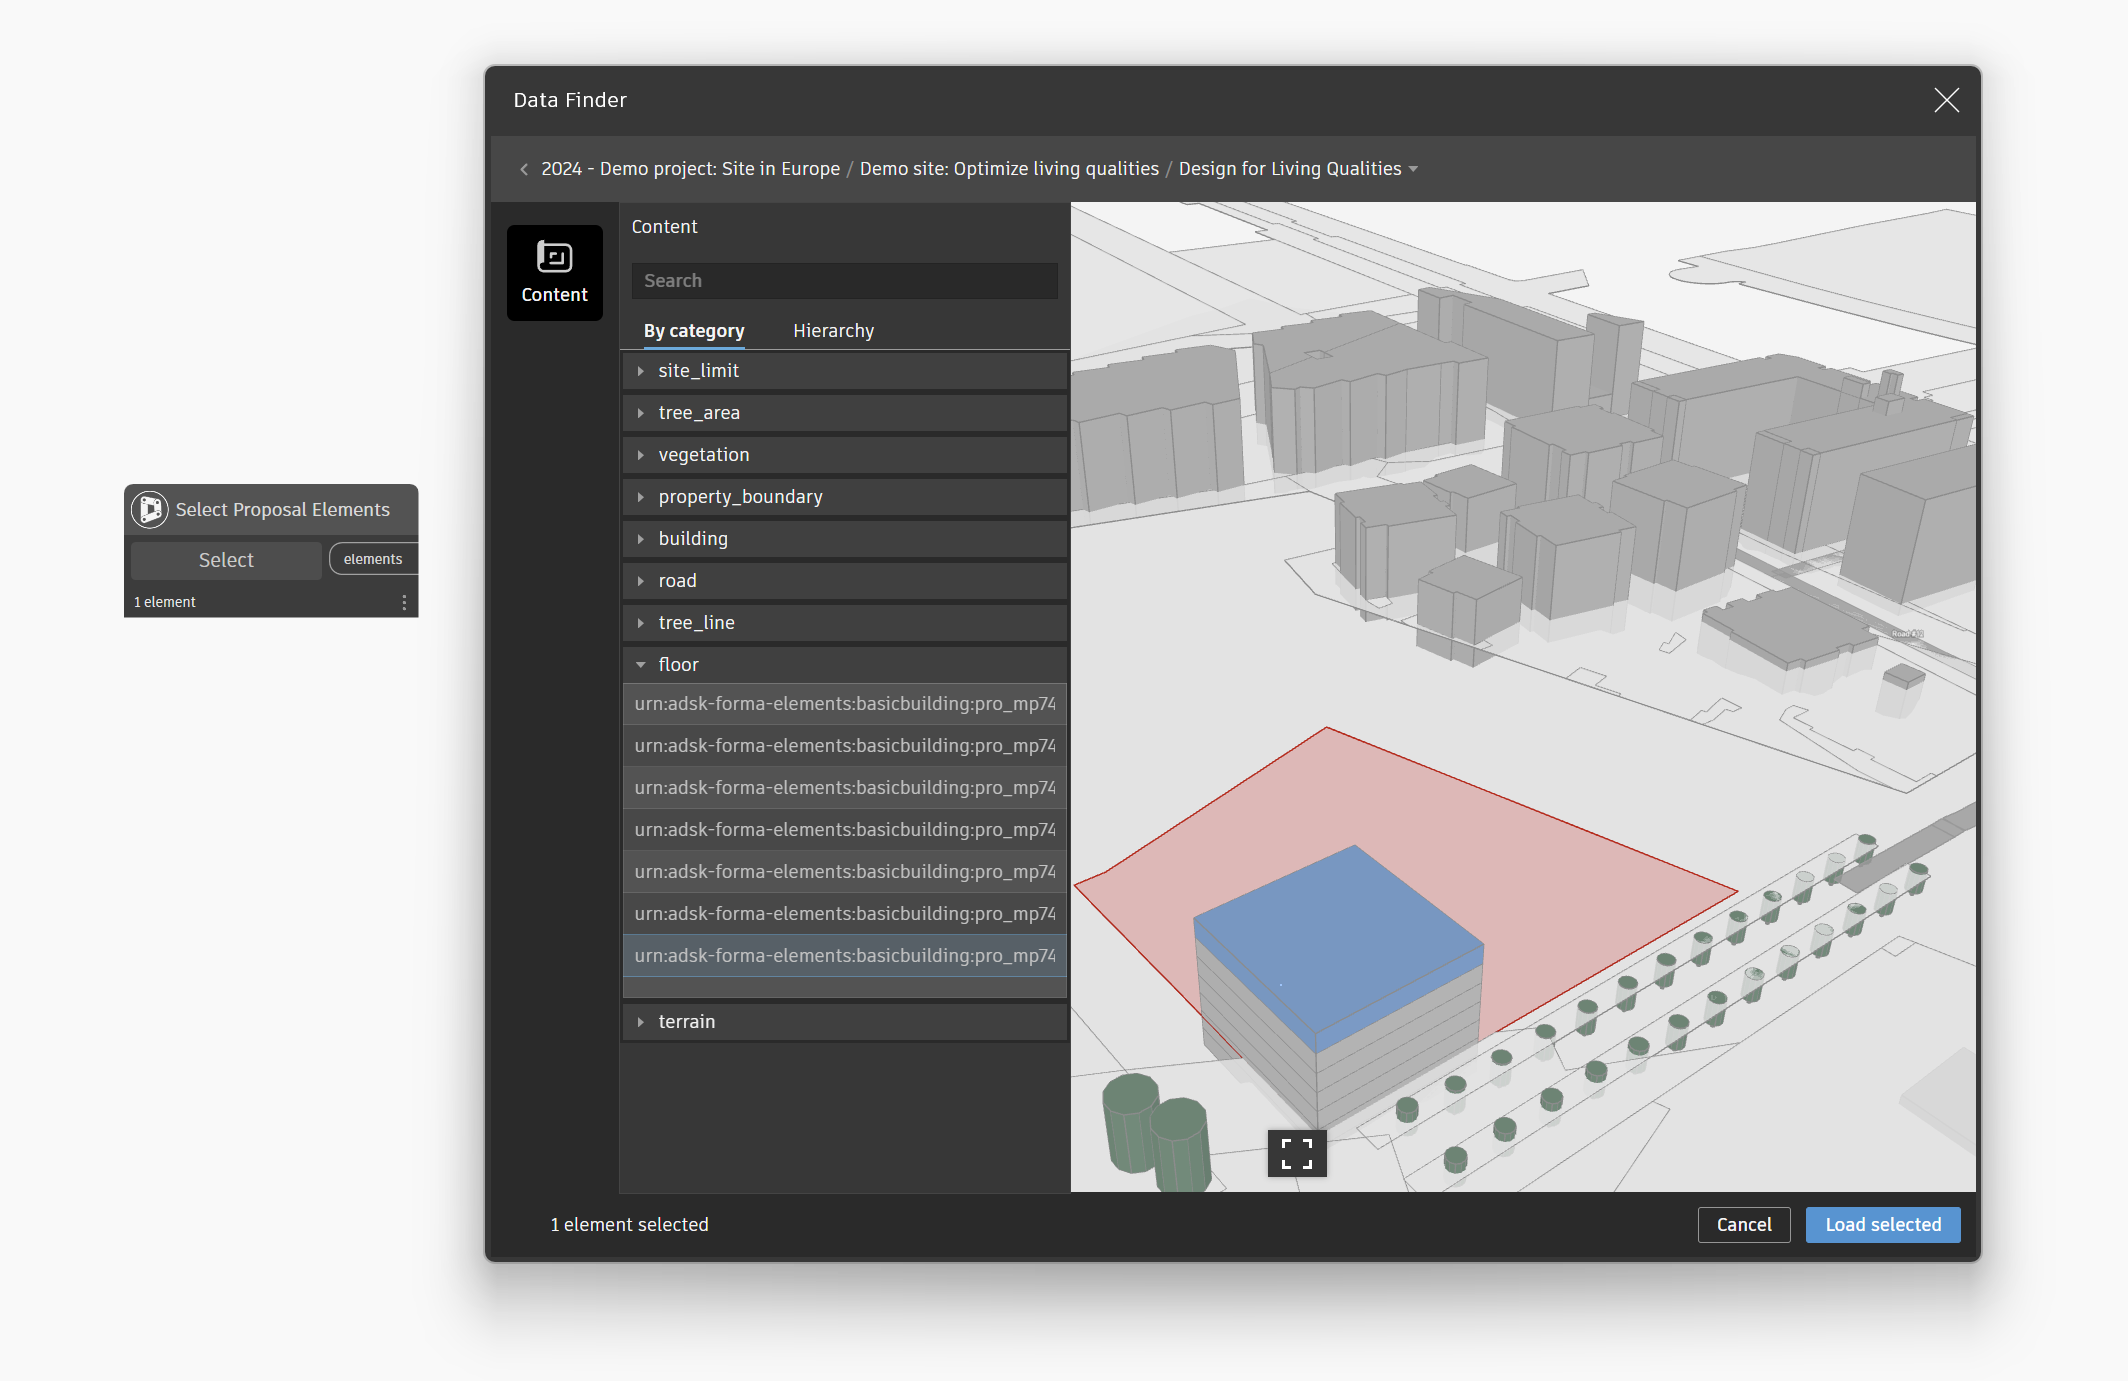Select the By category tab
This screenshot has width=2128, height=1381.
coord(693,331)
